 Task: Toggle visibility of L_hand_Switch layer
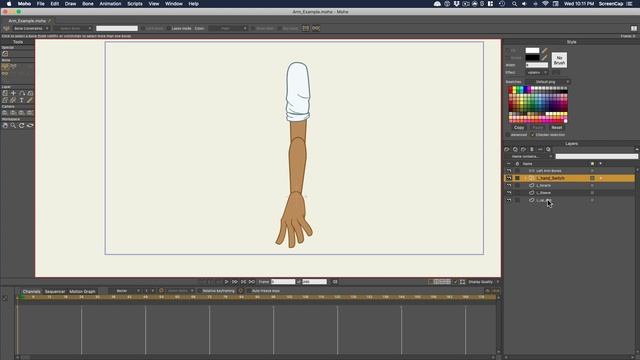[509, 178]
